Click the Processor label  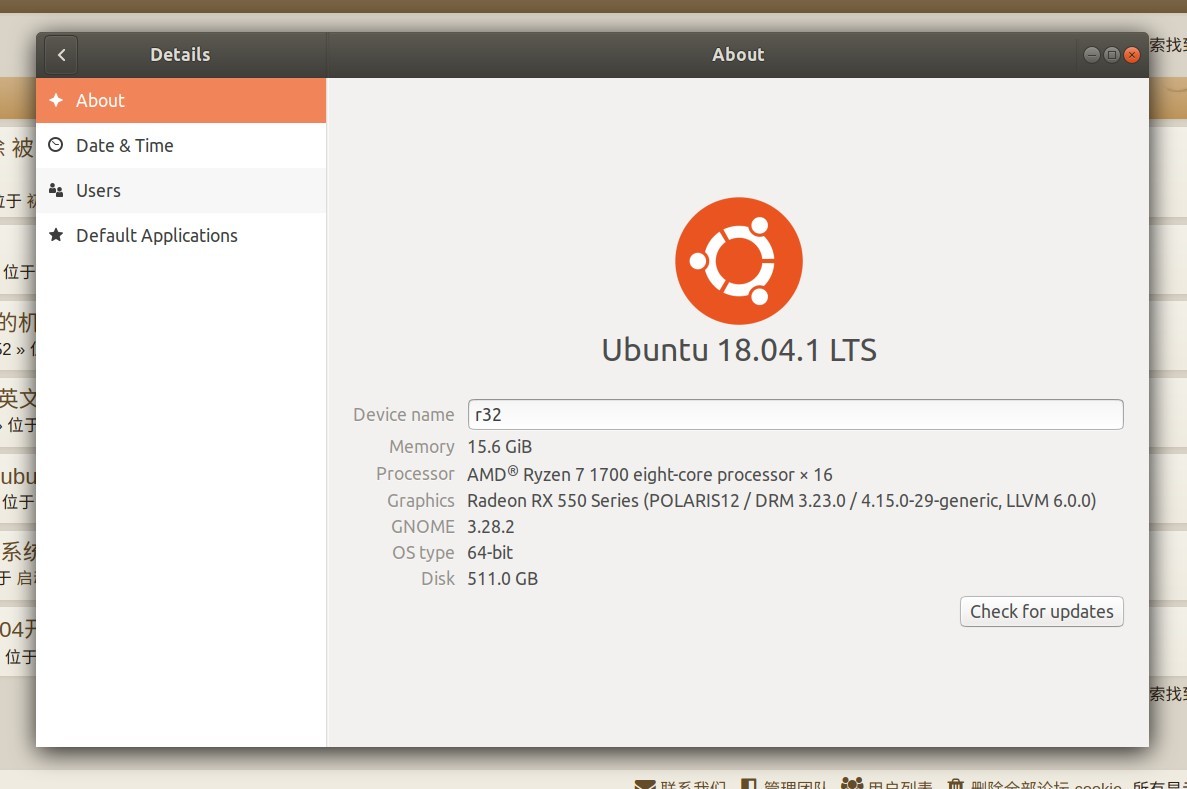pyautogui.click(x=416, y=474)
